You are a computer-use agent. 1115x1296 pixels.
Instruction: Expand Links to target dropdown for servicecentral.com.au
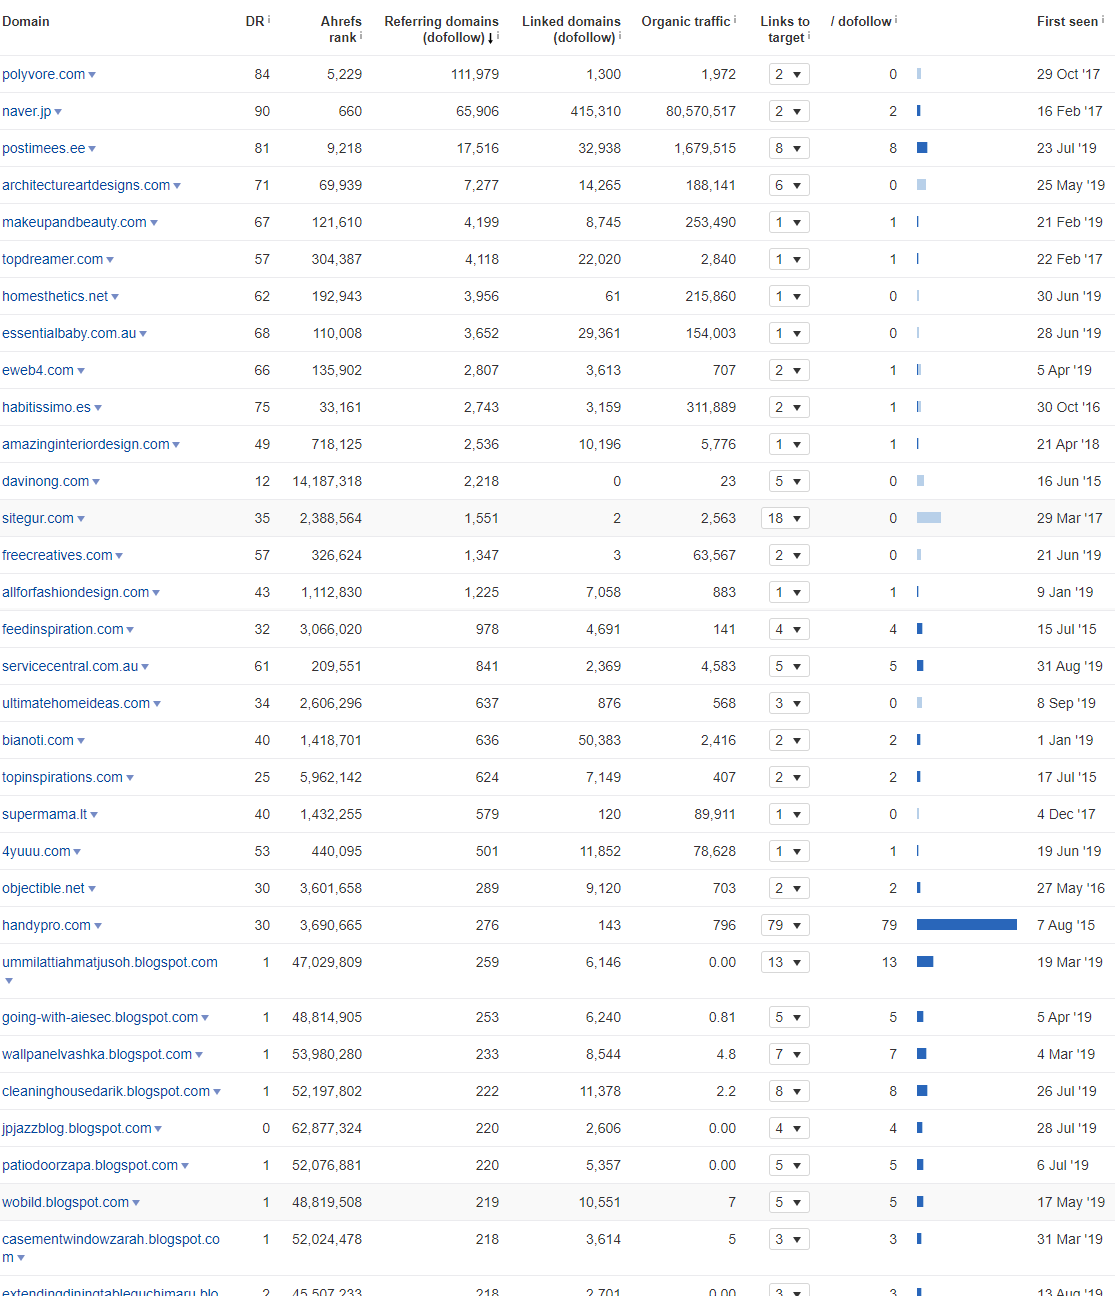click(x=789, y=666)
